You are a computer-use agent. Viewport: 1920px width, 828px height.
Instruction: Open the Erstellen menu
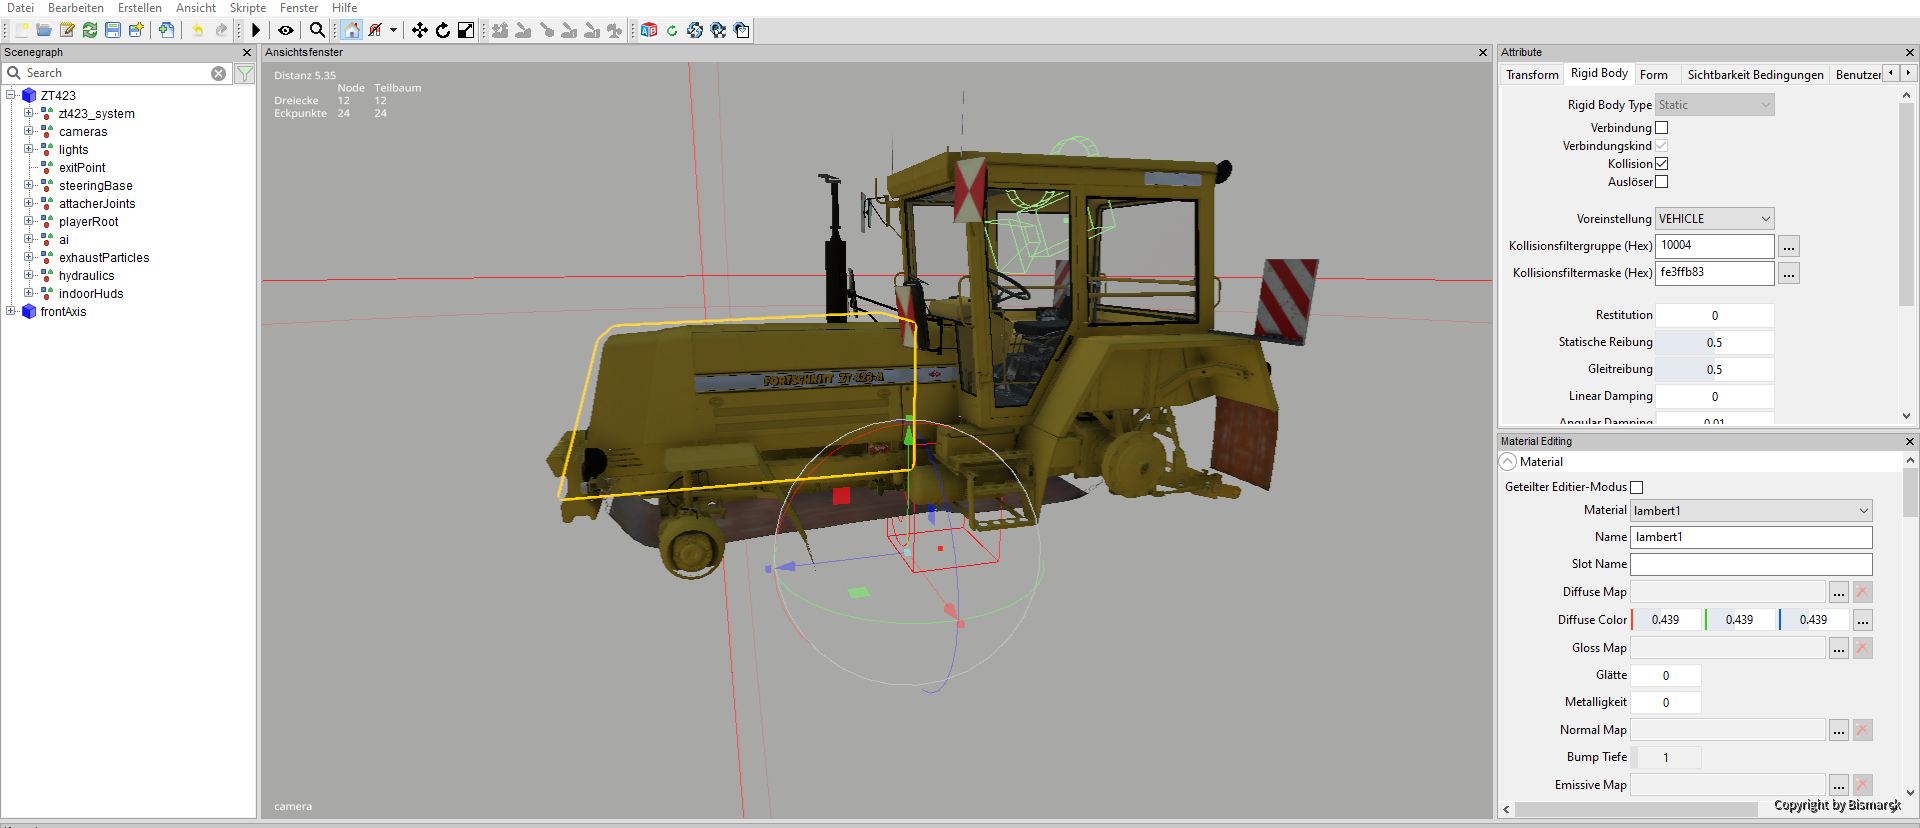point(140,8)
